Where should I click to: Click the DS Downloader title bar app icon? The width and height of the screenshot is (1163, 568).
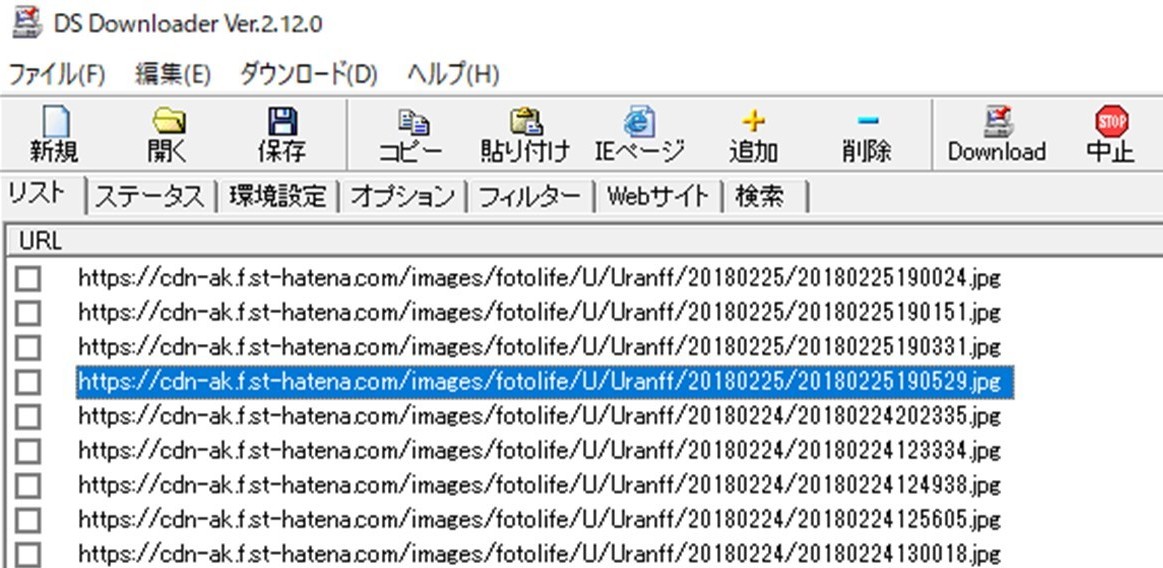pos(27,23)
